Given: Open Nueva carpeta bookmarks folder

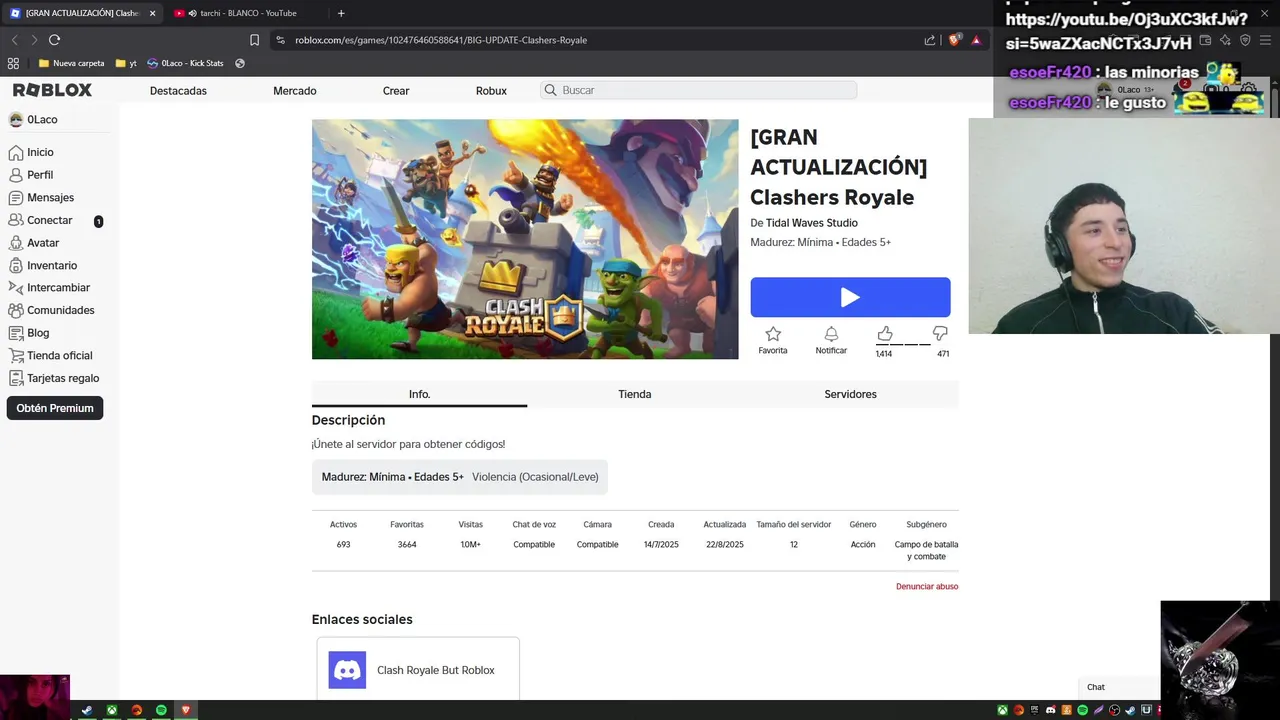Looking at the screenshot, I should (x=71, y=63).
